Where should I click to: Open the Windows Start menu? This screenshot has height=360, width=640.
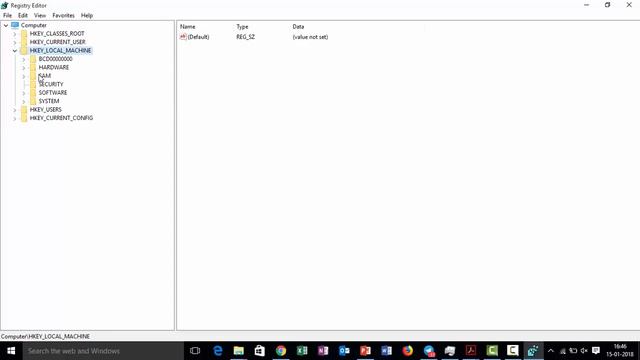coord(11,351)
